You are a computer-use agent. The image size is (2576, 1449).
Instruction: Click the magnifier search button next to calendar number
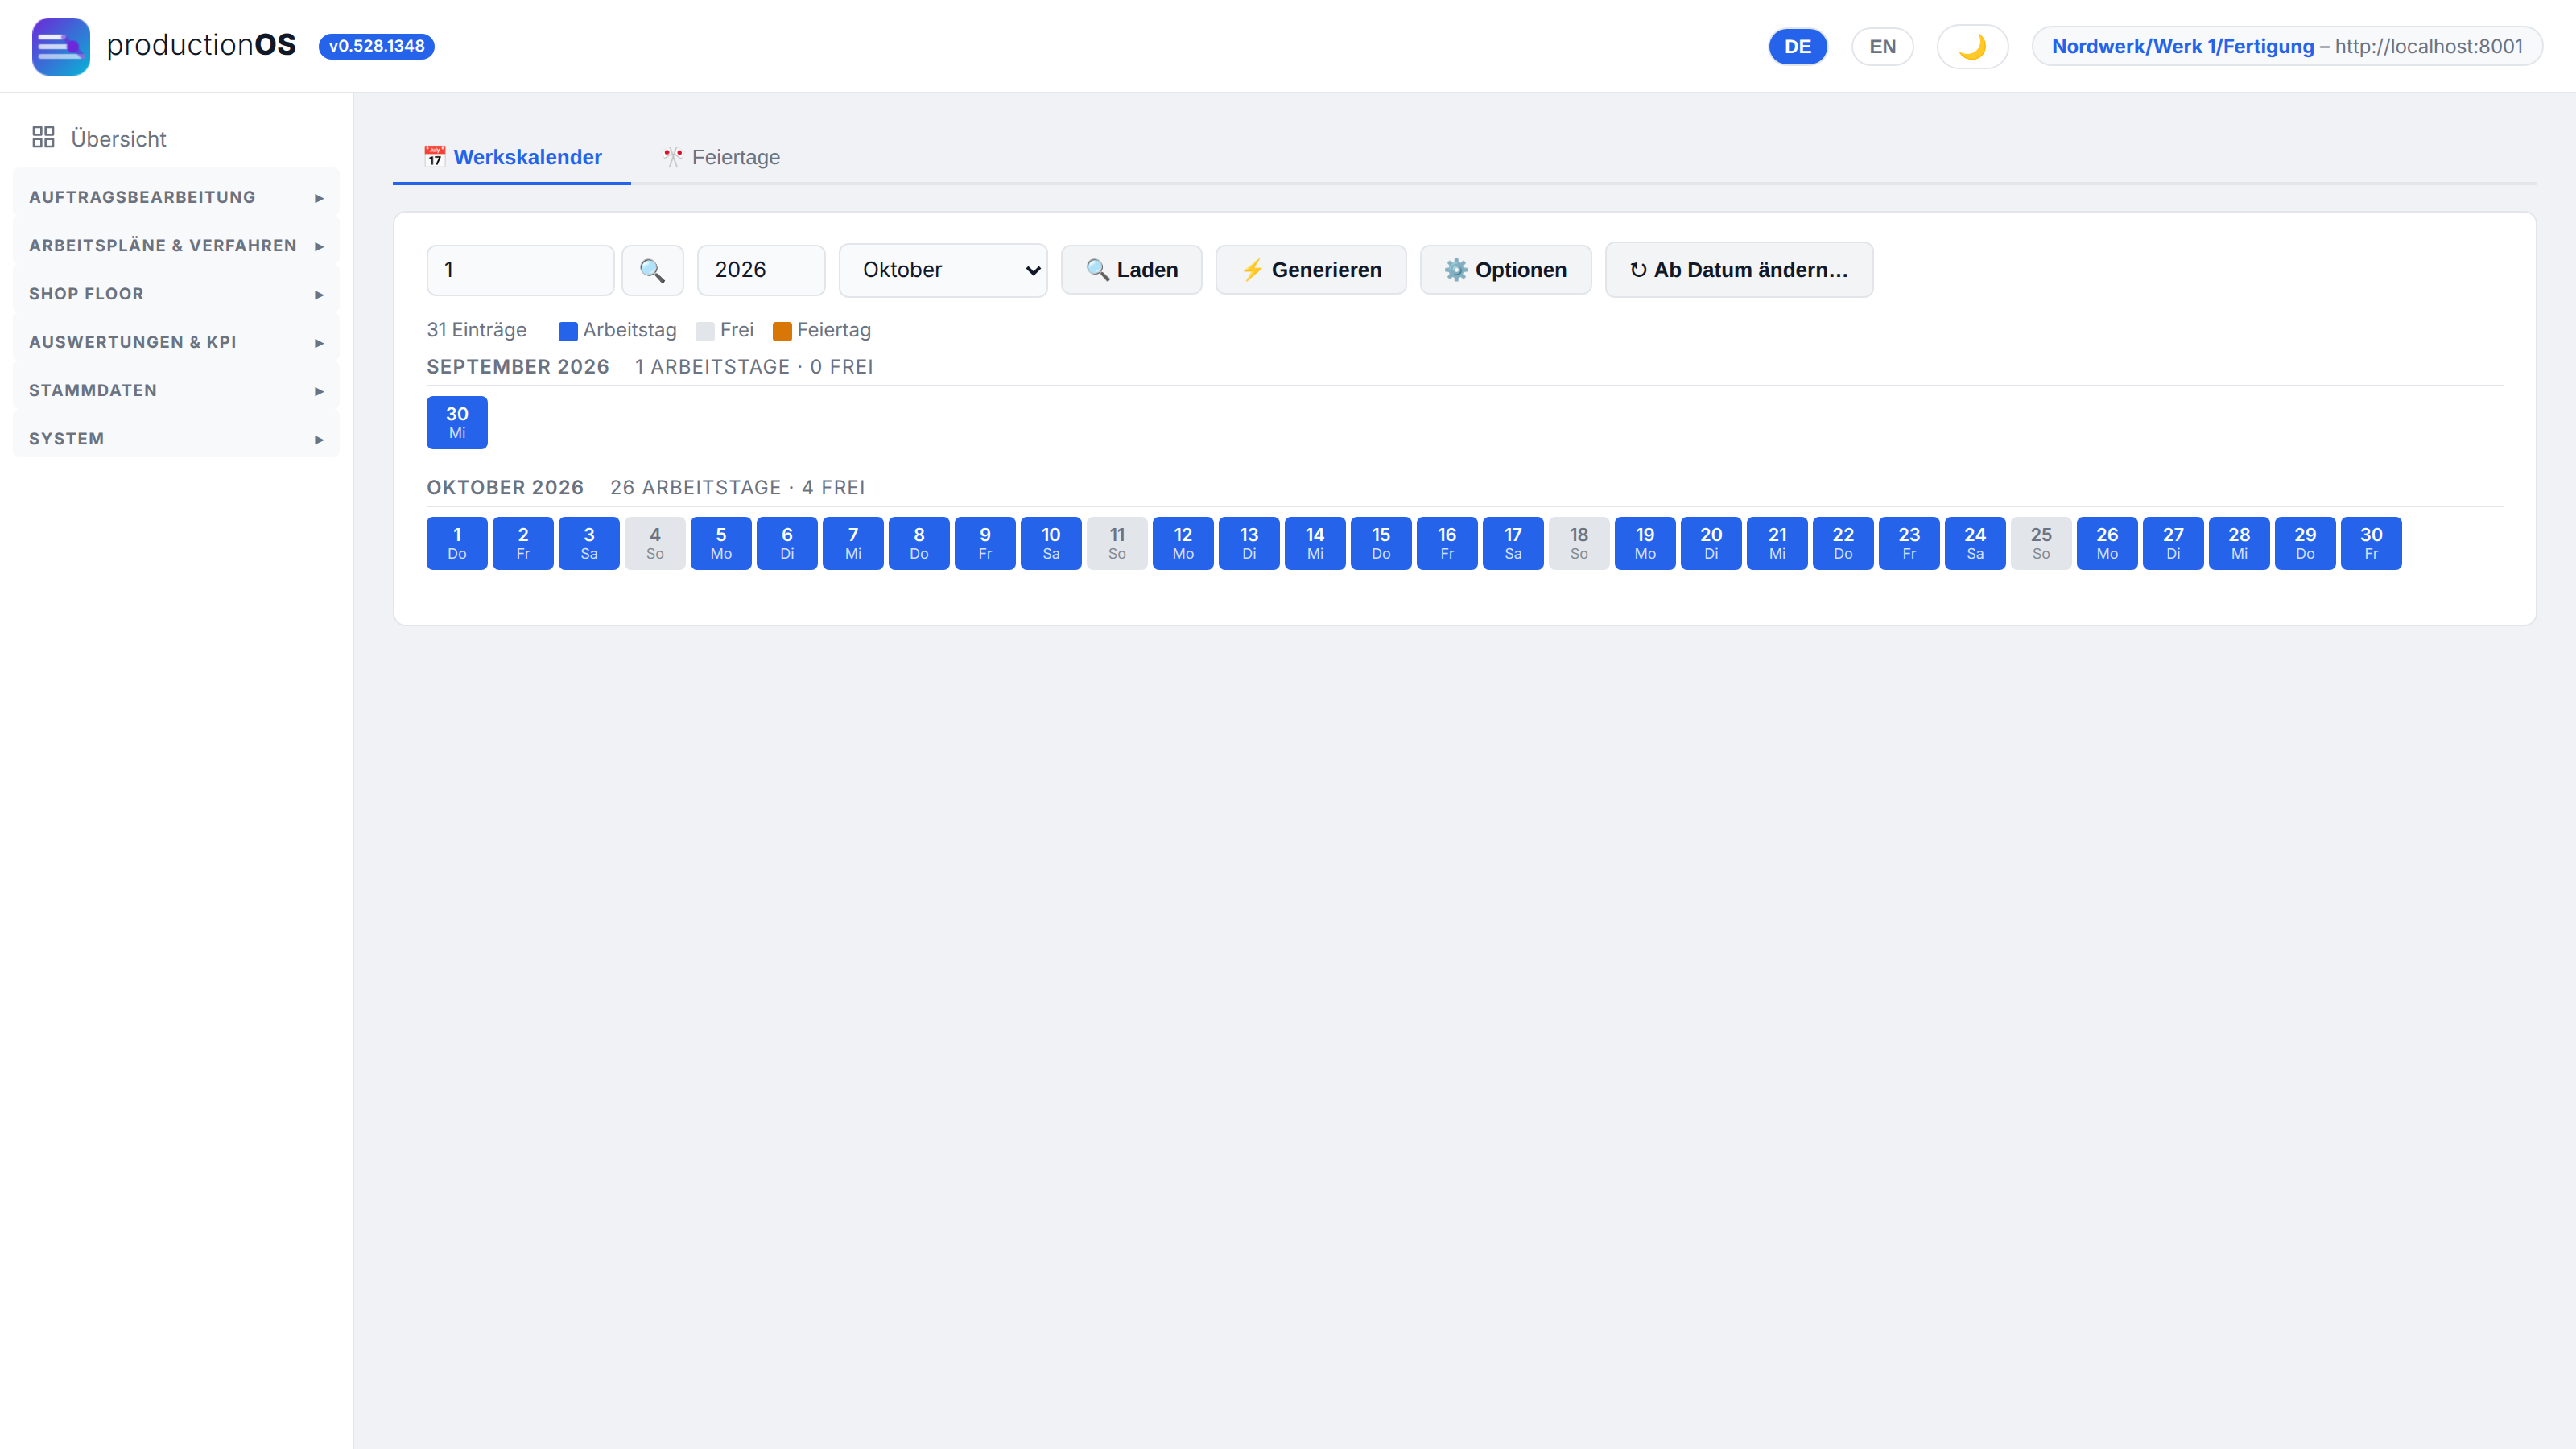tap(652, 270)
